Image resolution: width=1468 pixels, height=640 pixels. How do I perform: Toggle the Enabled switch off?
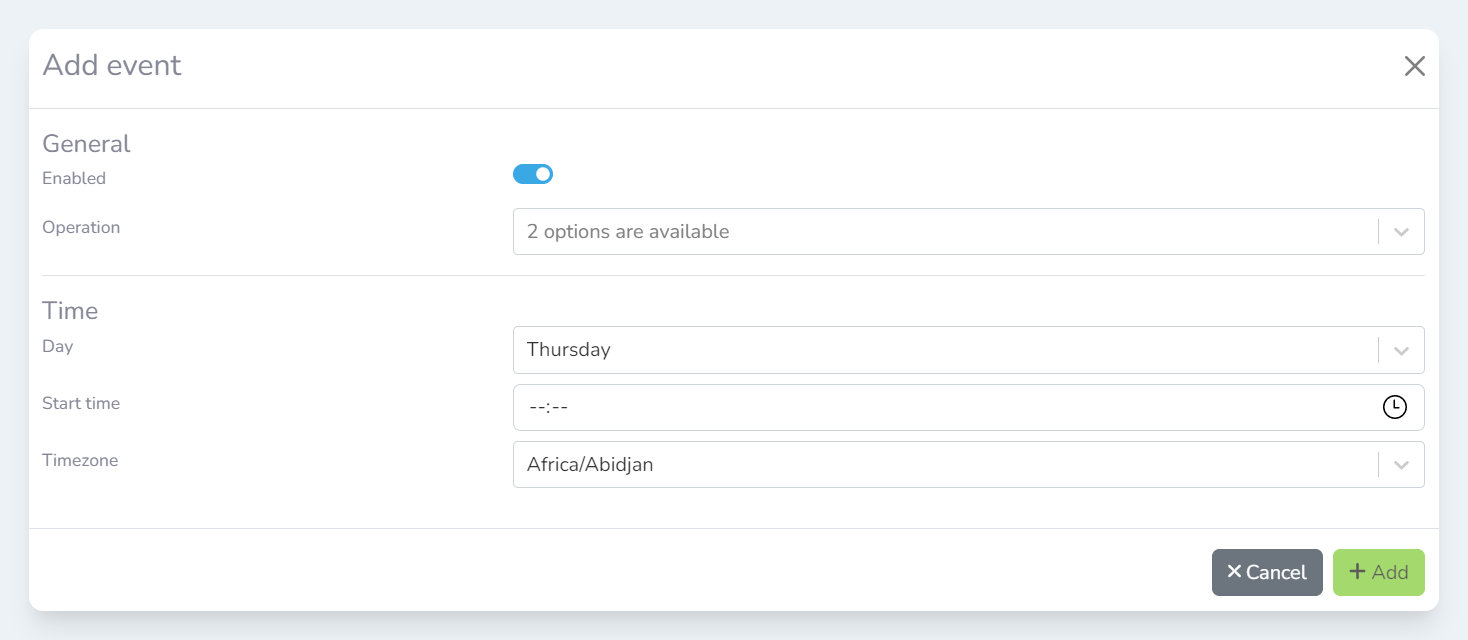533,175
